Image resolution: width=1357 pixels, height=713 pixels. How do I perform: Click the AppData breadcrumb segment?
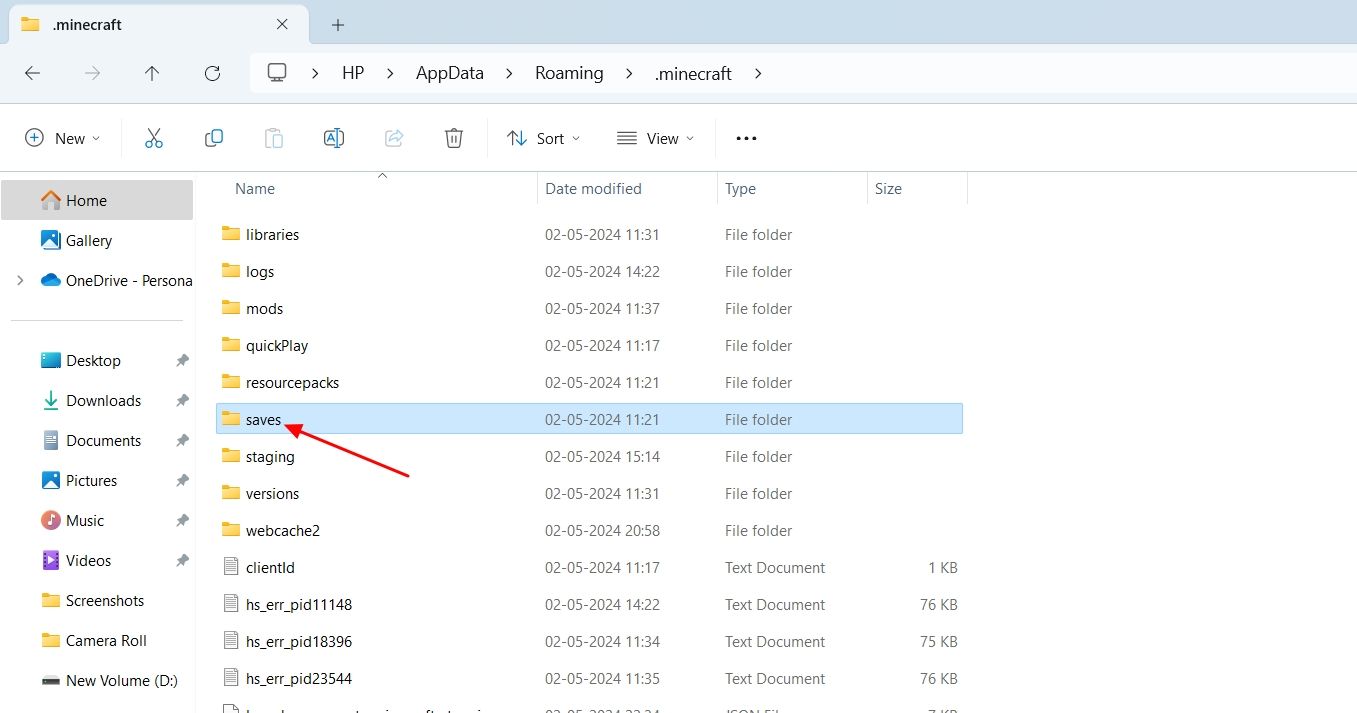[449, 73]
